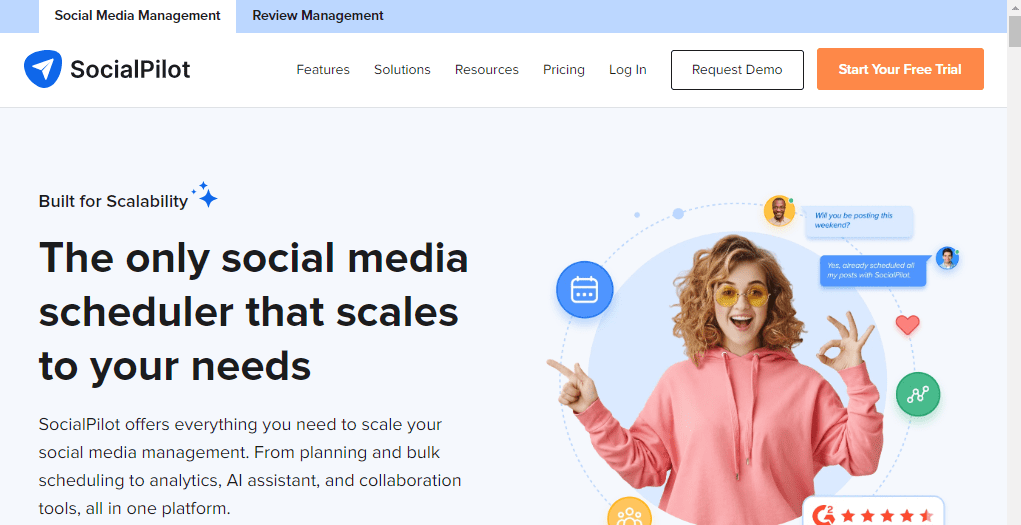Click the yellow team members icon

629,512
